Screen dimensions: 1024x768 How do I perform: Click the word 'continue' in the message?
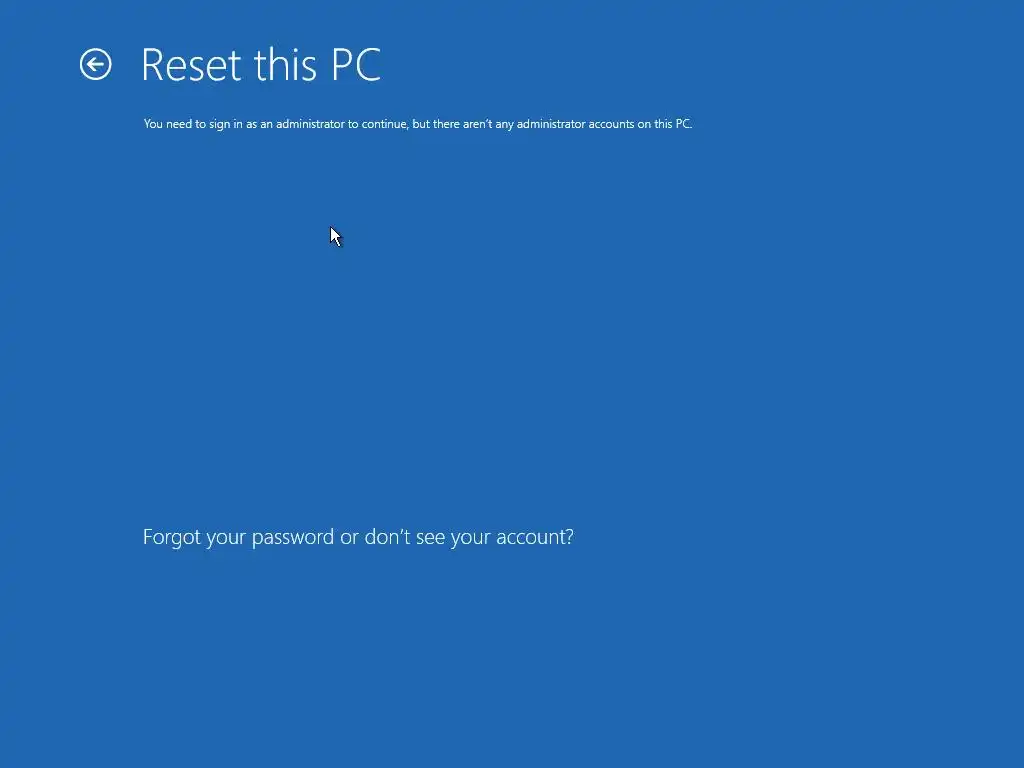click(x=384, y=124)
